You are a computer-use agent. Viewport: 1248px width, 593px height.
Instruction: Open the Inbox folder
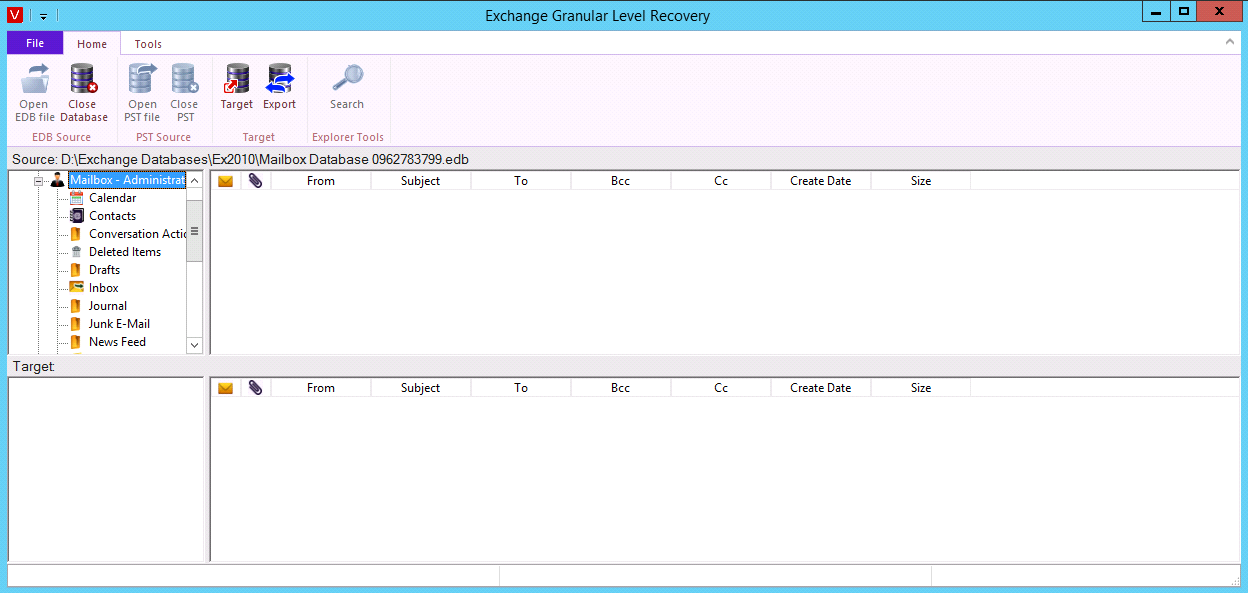click(104, 288)
